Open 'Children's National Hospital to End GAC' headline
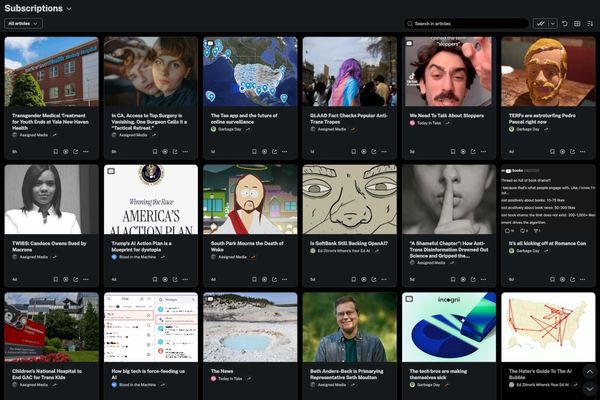 (47, 374)
